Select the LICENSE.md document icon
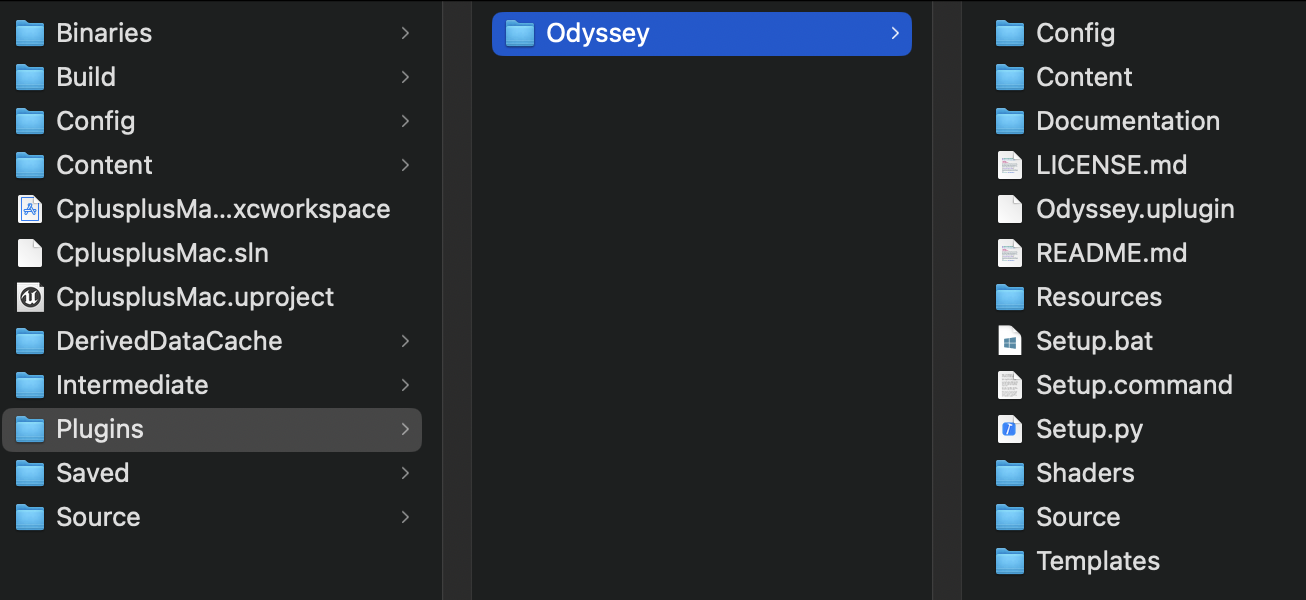This screenshot has height=600, width=1306. [x=1010, y=165]
